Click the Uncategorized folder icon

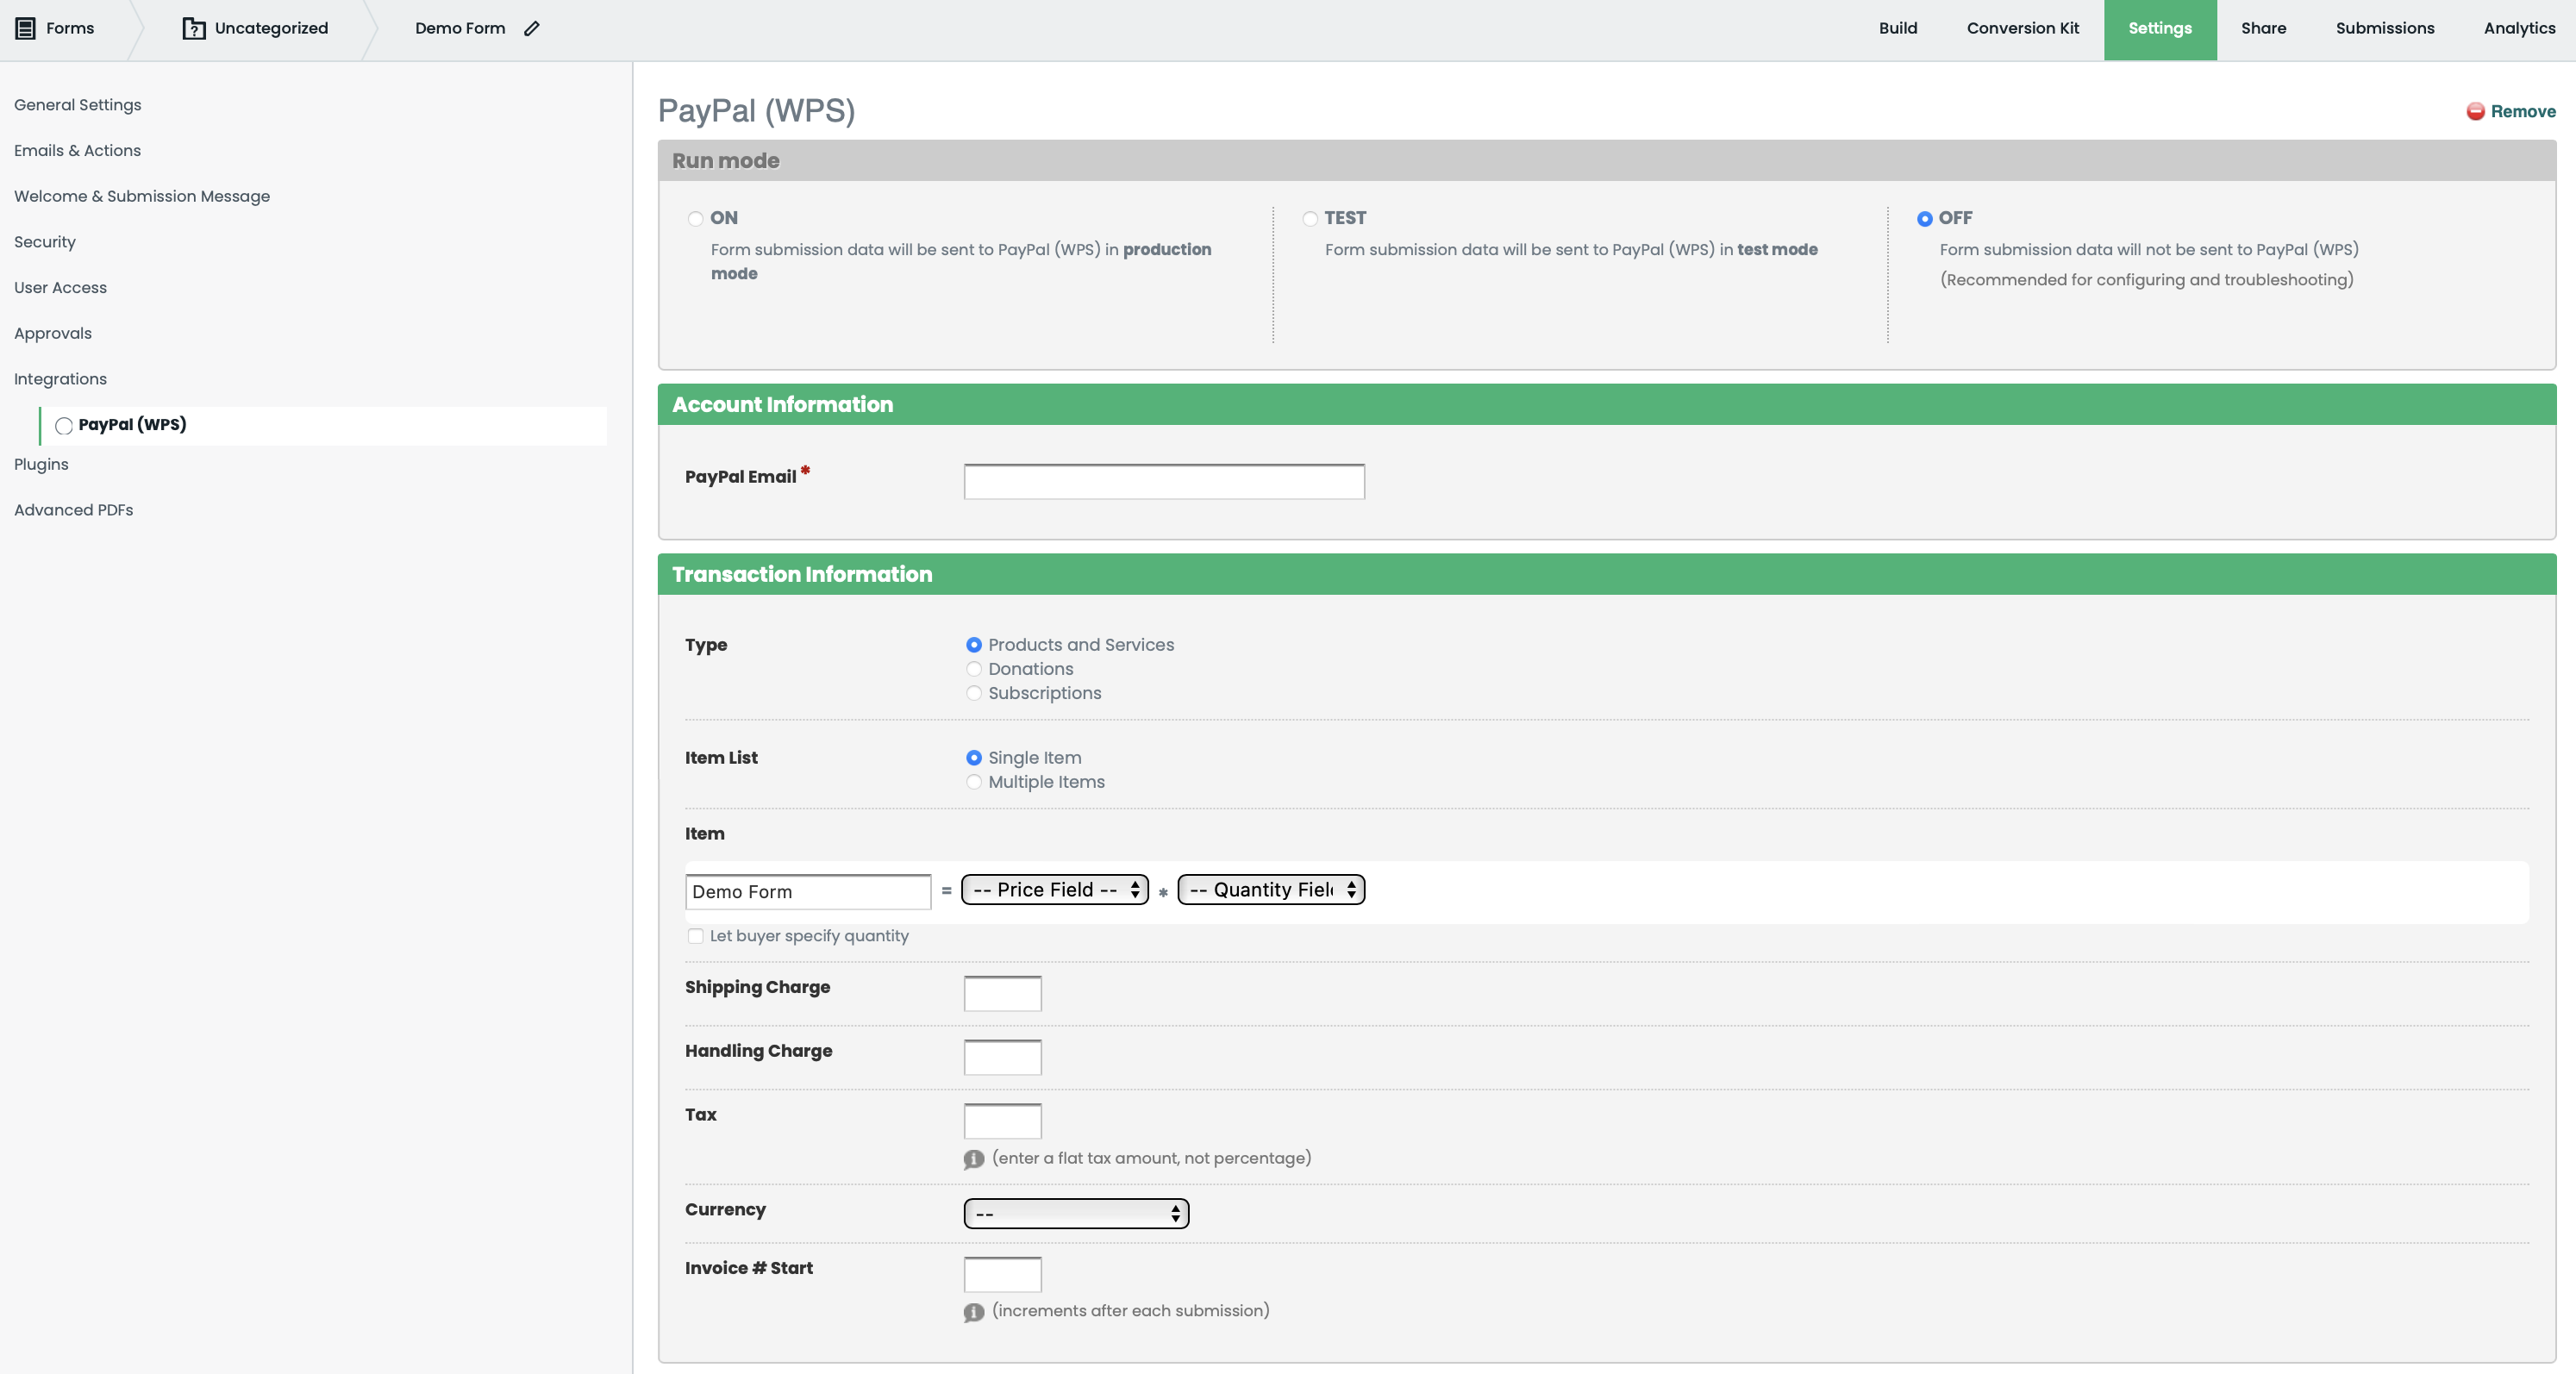[192, 28]
